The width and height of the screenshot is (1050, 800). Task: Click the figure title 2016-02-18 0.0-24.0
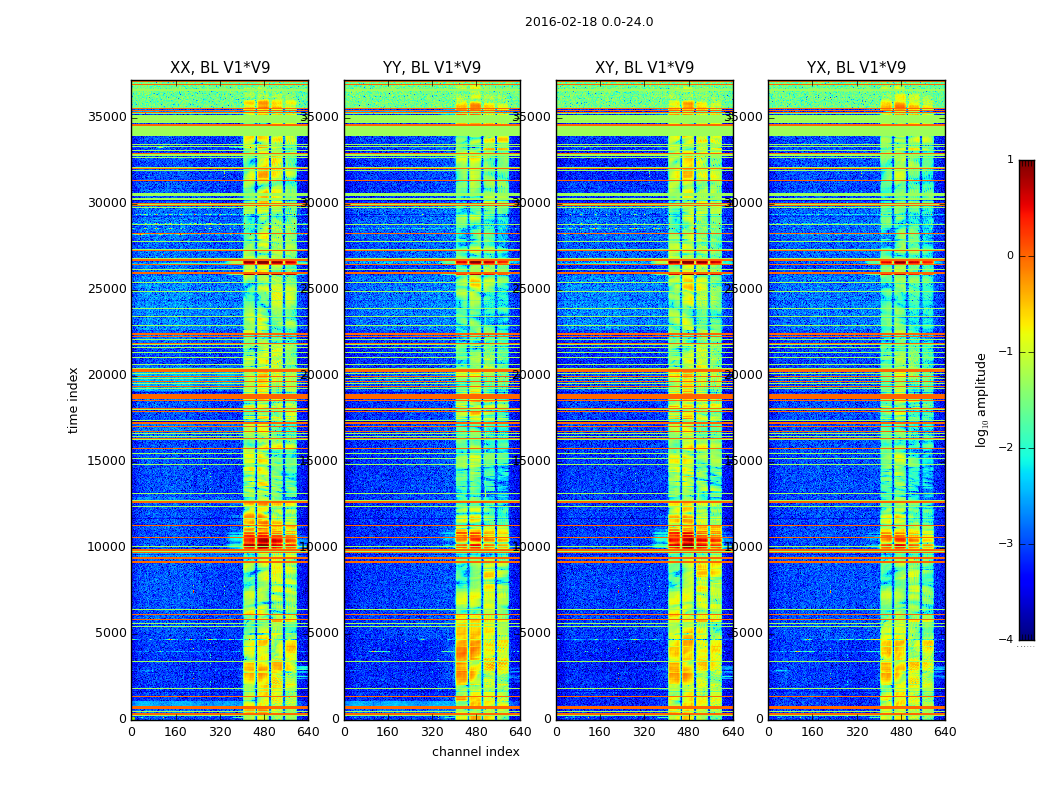coord(589,21)
